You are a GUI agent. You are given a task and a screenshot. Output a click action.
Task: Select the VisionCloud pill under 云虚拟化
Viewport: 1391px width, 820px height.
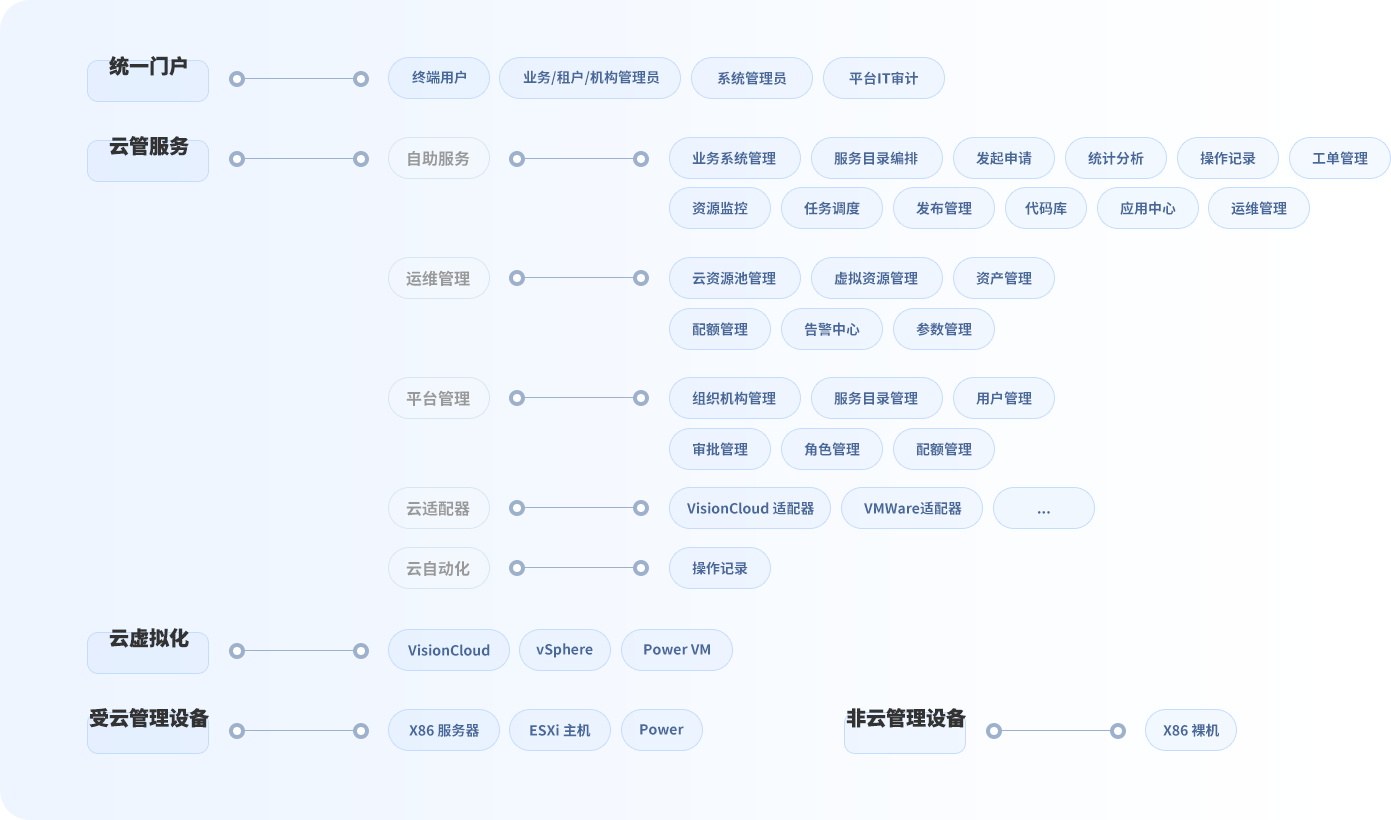tap(449, 650)
